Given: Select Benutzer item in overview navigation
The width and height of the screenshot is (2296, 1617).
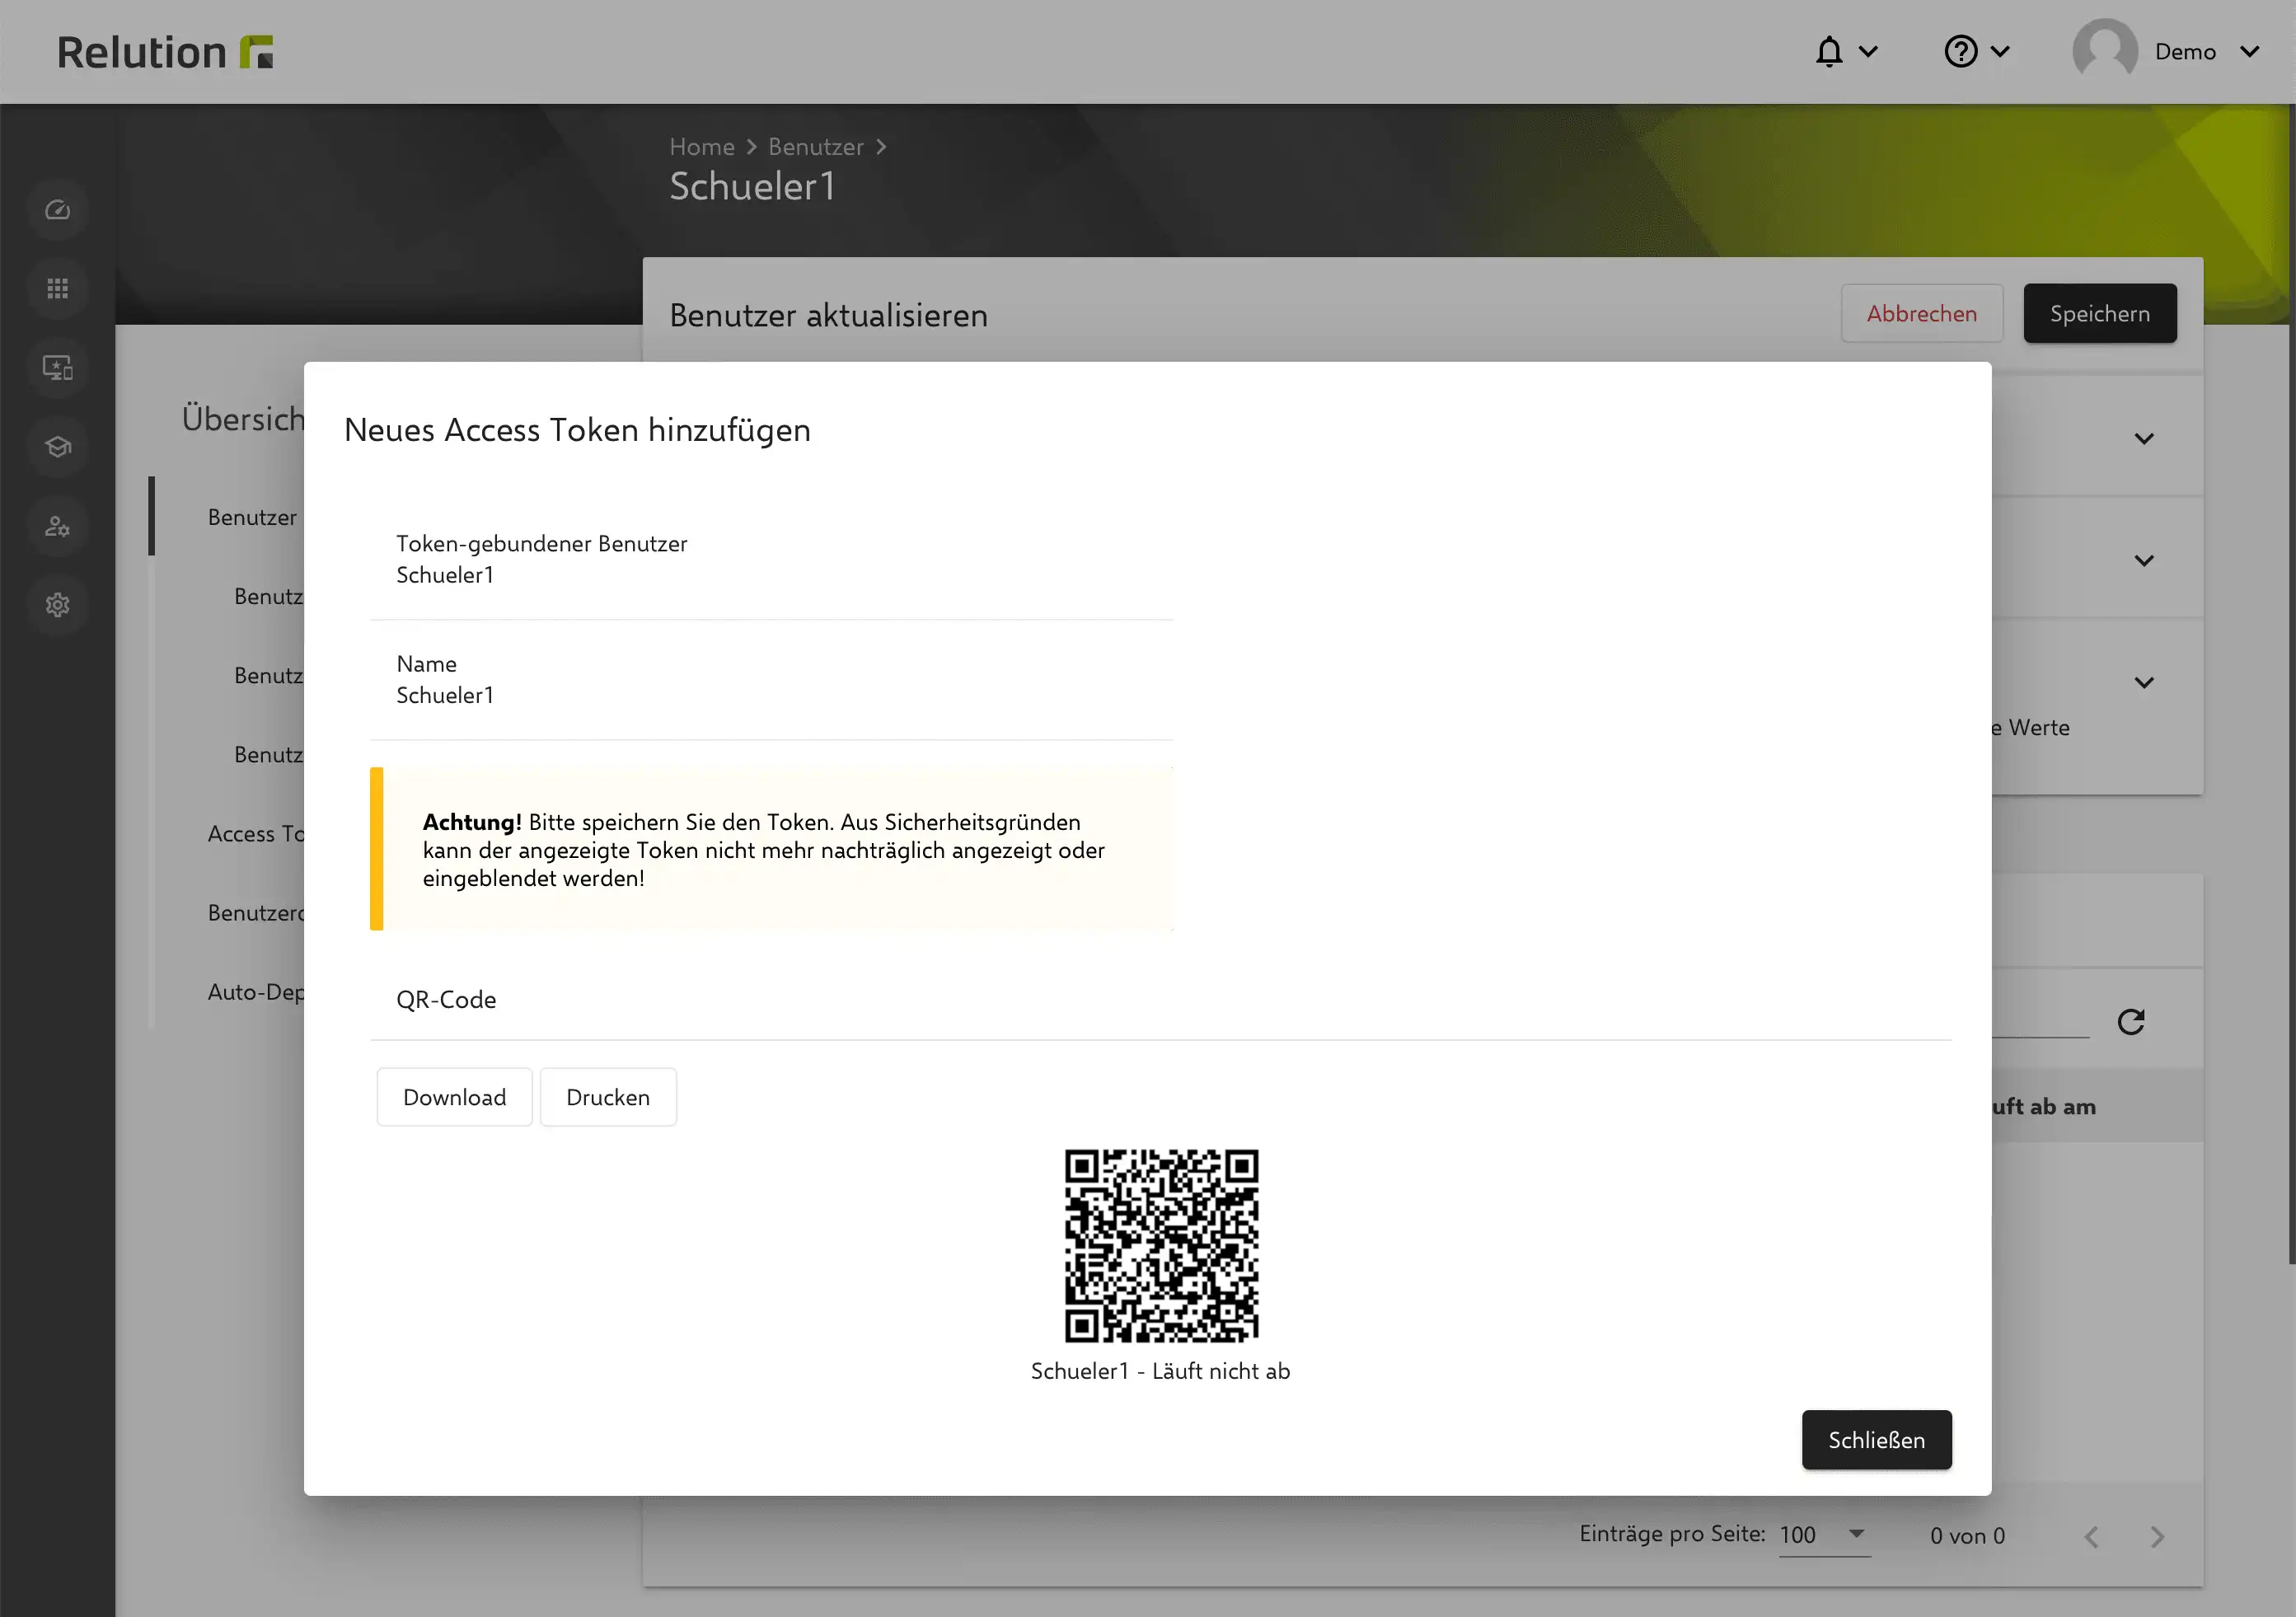Looking at the screenshot, I should coord(252,517).
